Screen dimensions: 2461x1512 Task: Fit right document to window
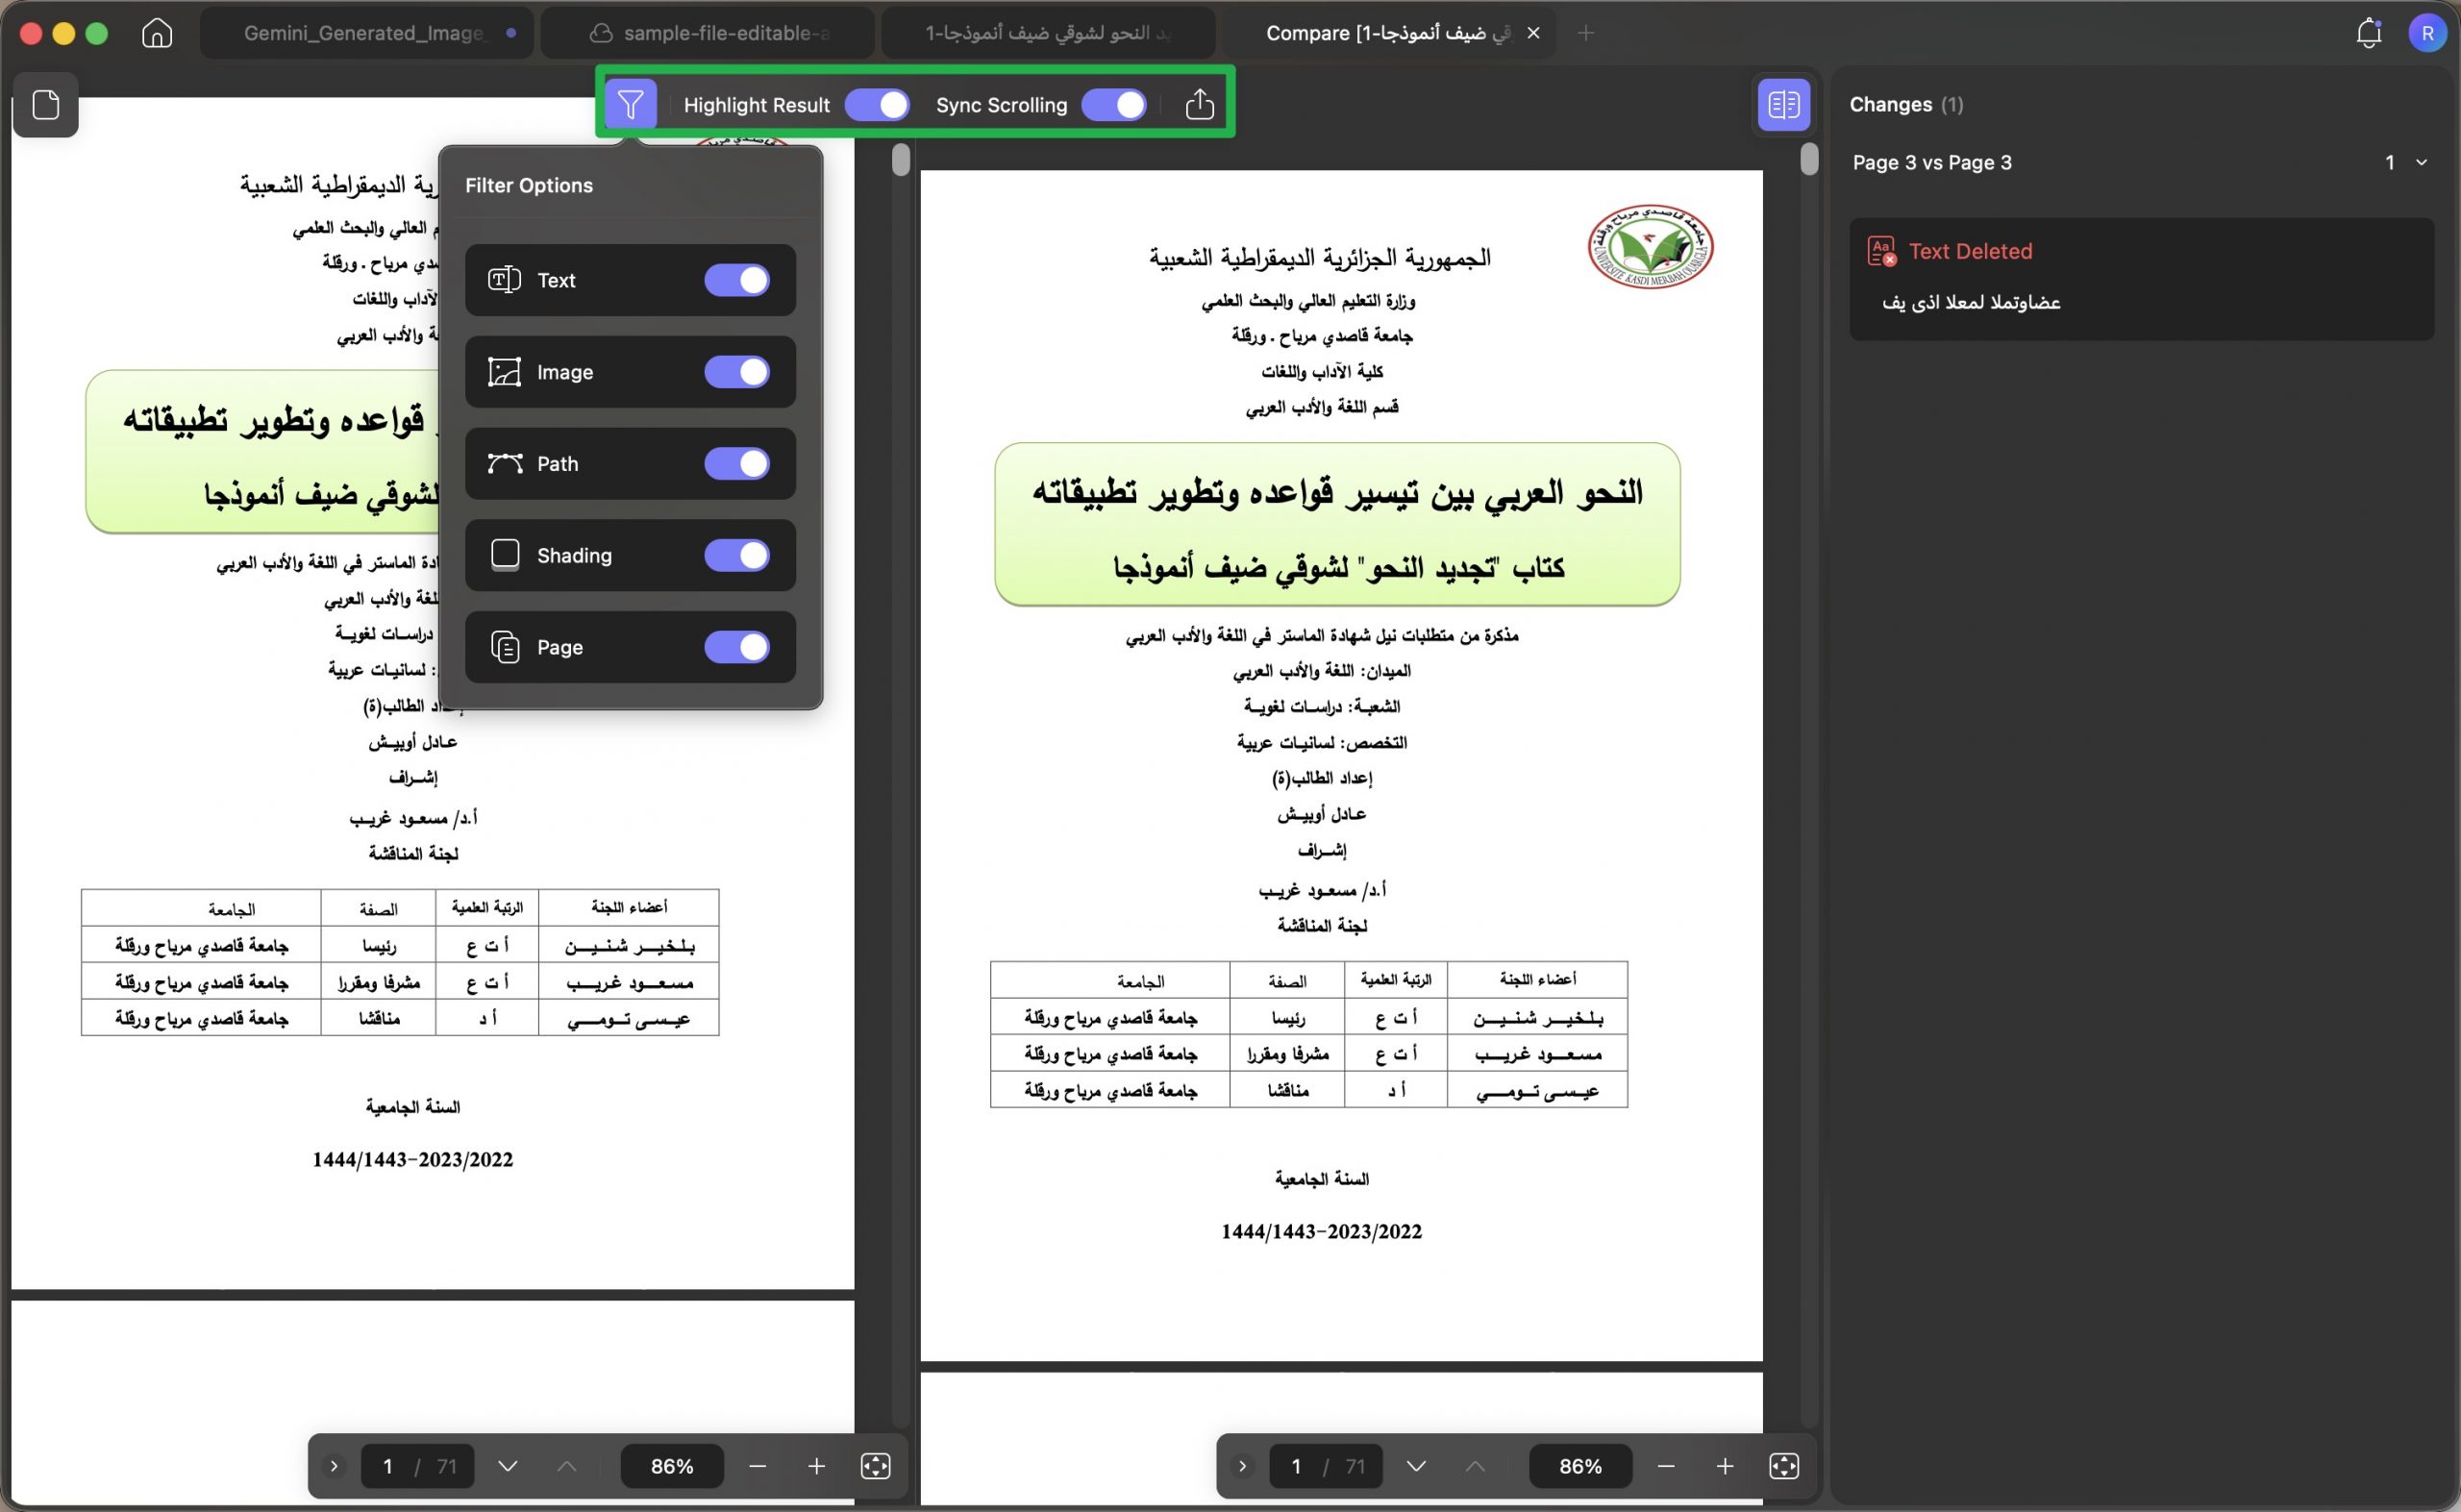[1783, 1466]
